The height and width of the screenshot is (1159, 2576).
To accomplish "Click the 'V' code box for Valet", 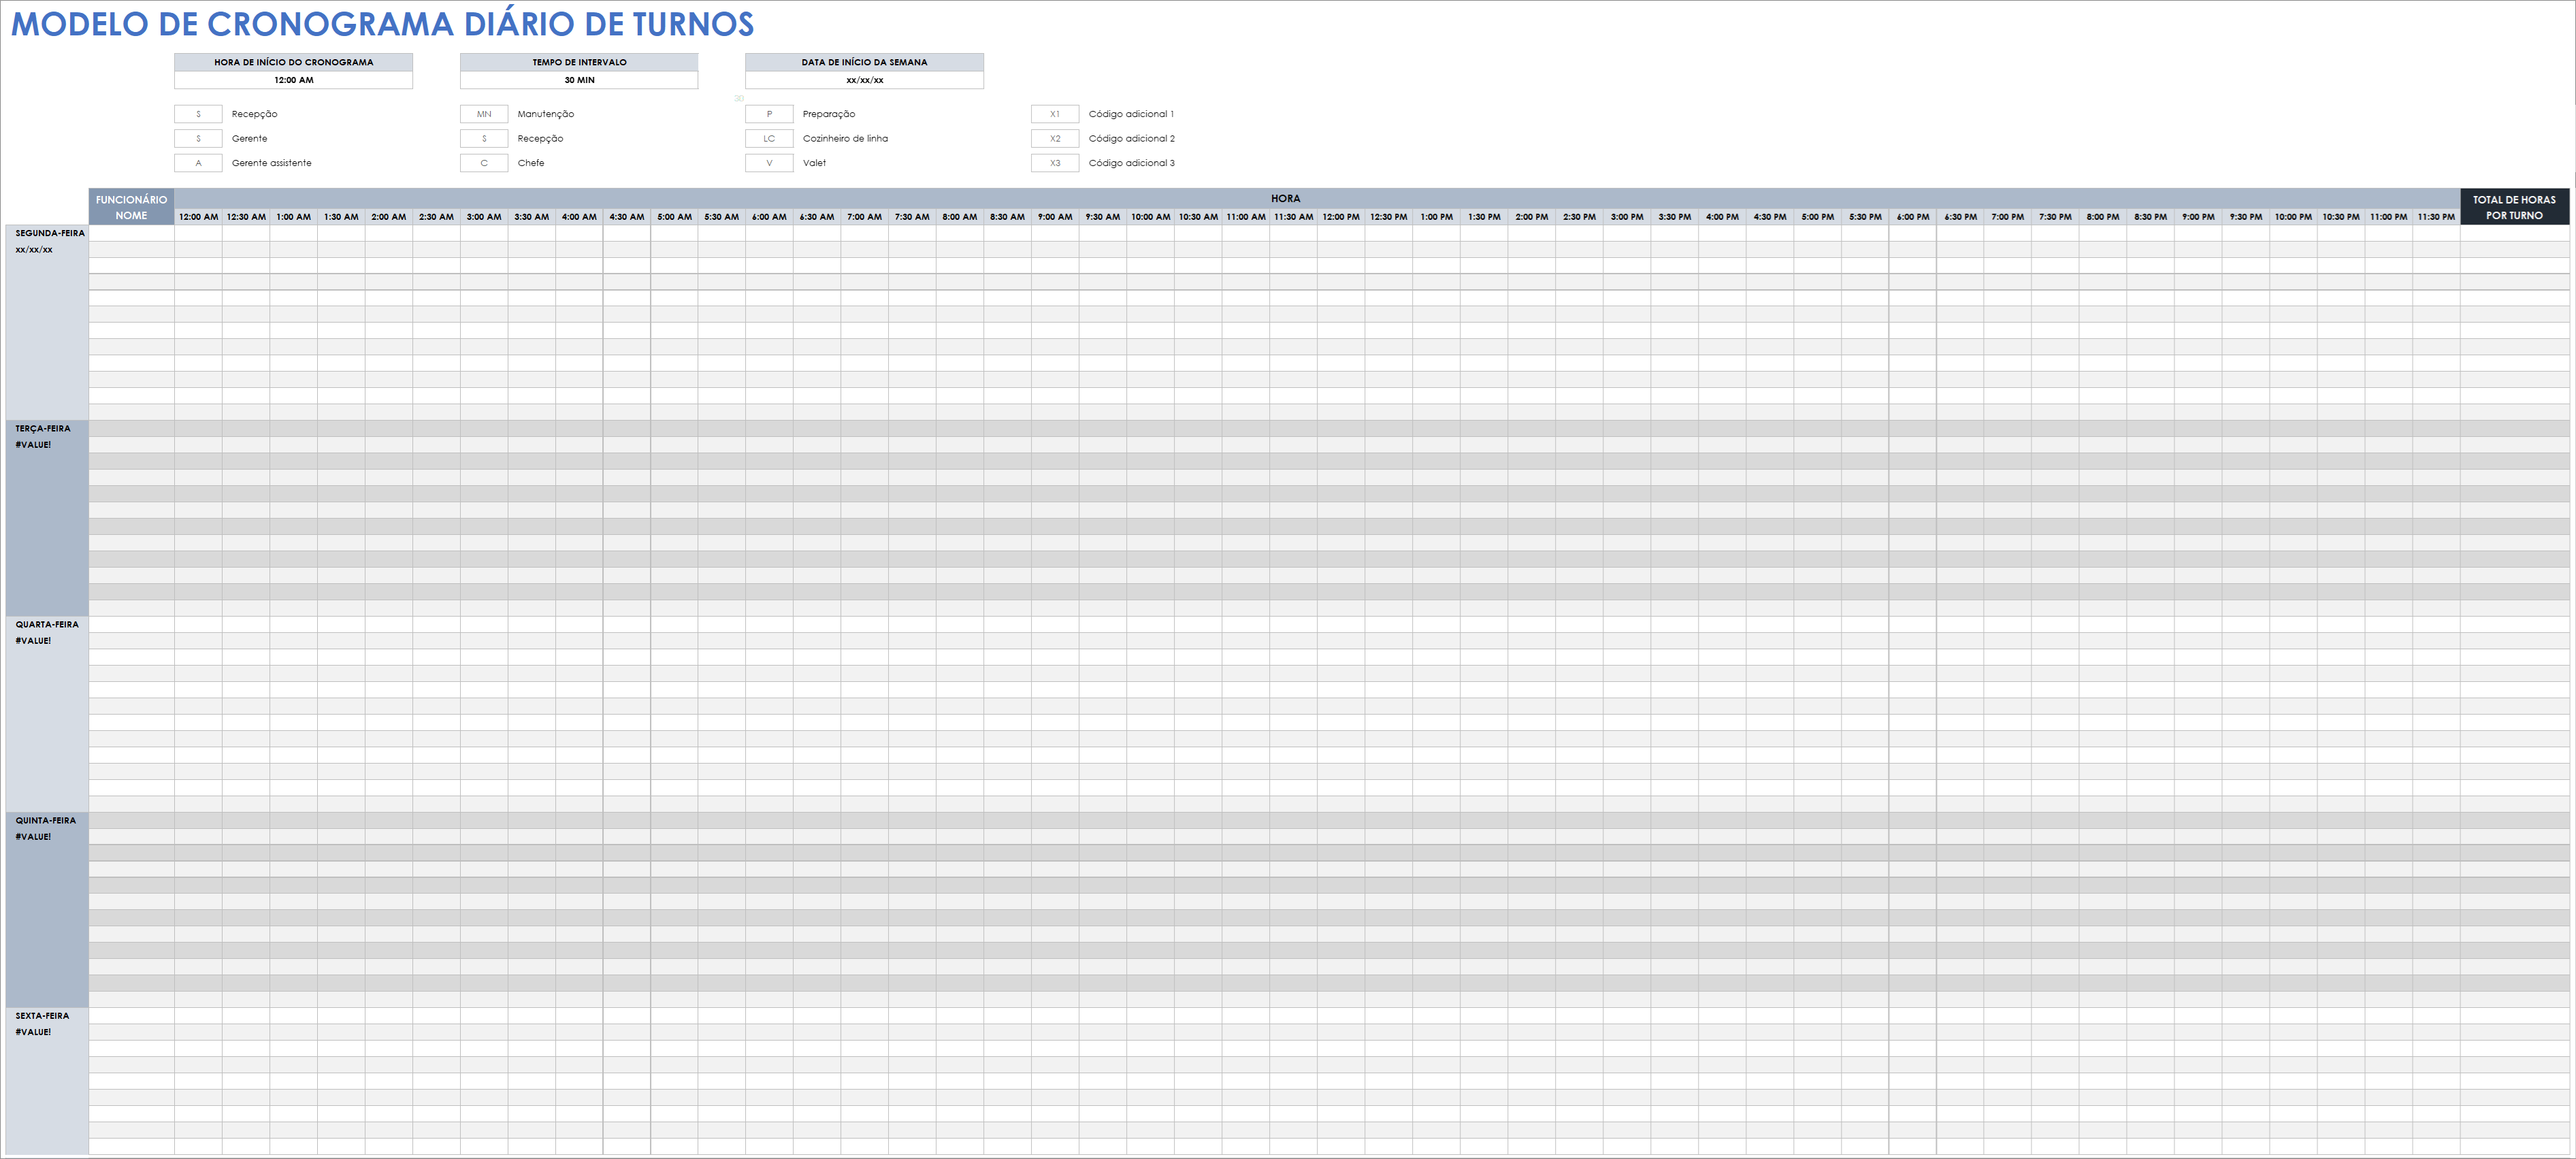I will click(x=769, y=163).
